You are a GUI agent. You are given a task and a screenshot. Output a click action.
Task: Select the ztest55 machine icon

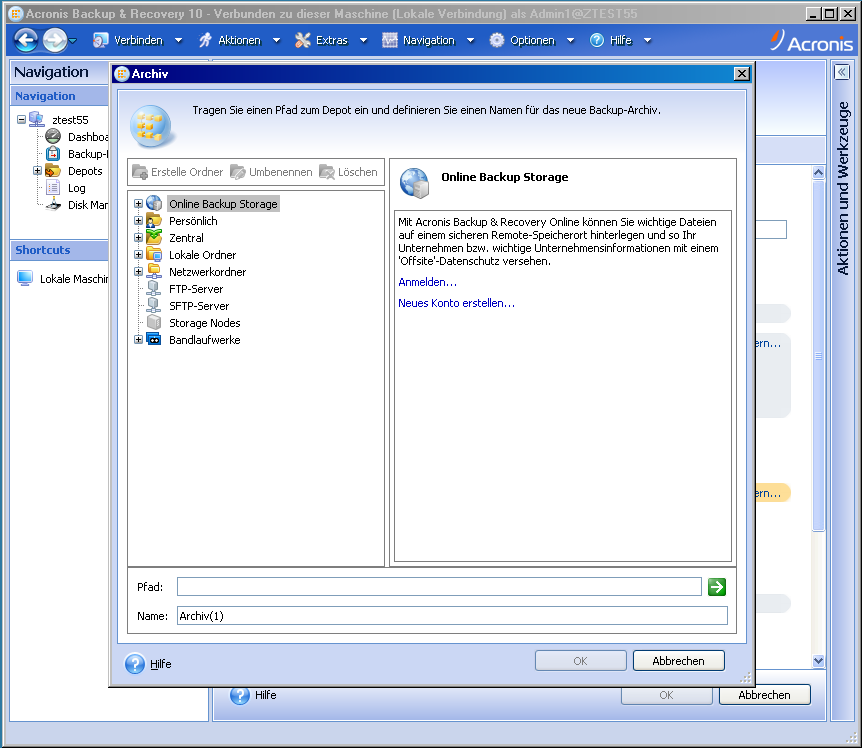37,119
